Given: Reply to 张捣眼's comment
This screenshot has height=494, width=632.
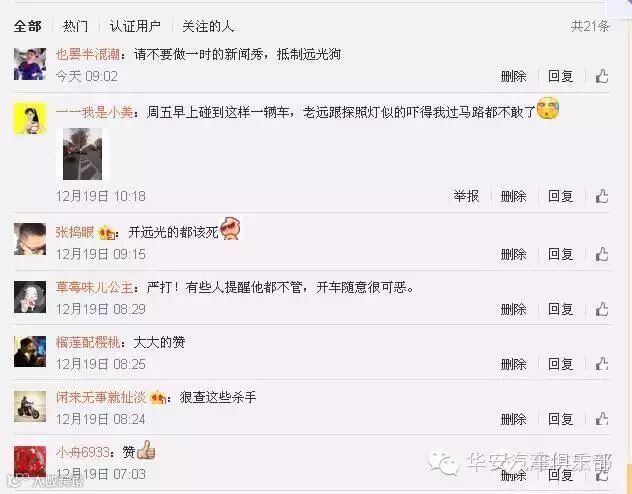Looking at the screenshot, I should coord(560,254).
